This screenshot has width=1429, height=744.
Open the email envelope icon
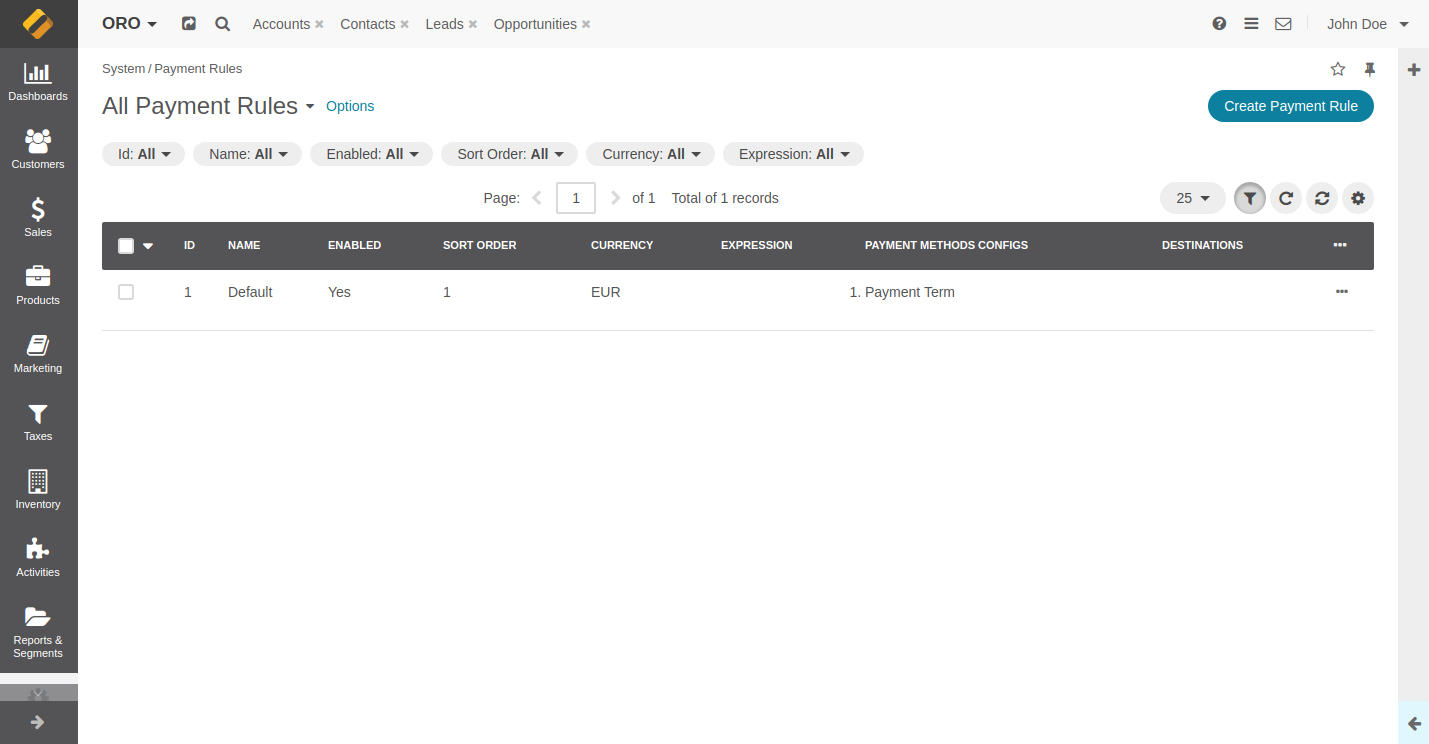[x=1283, y=23]
